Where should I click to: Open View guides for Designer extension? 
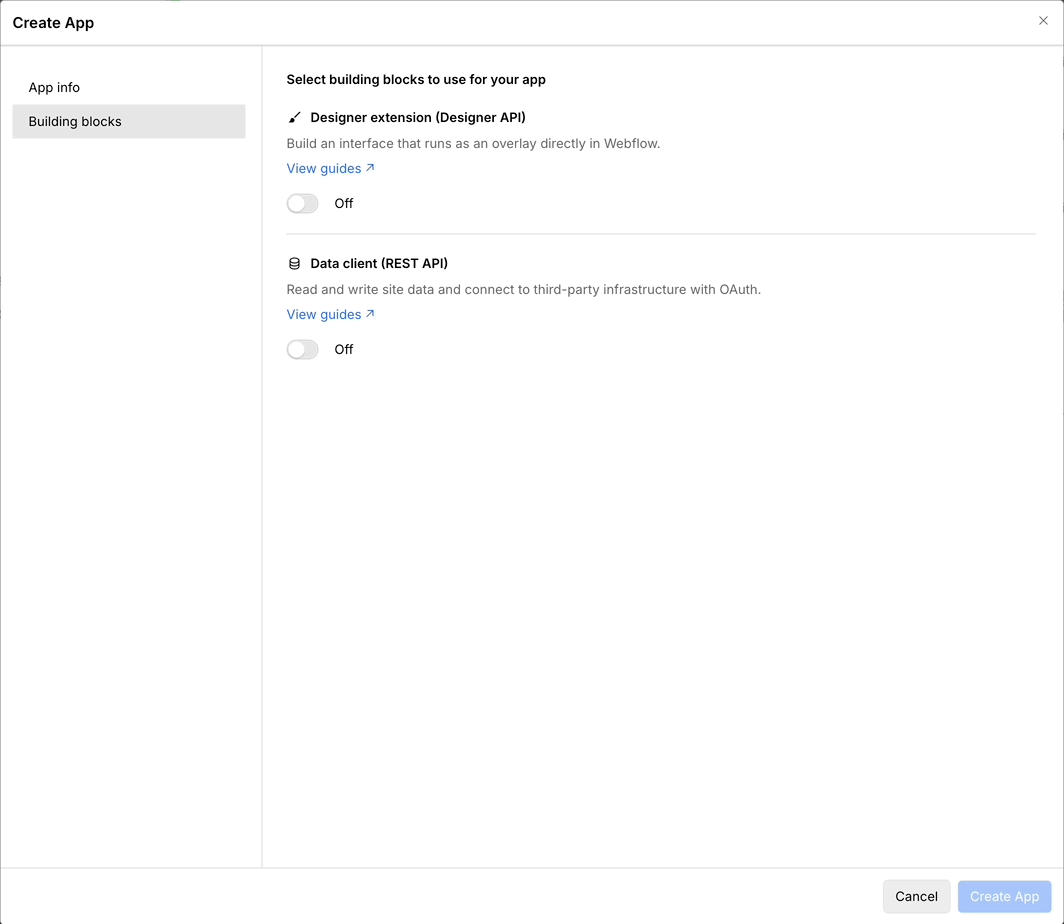(322, 168)
